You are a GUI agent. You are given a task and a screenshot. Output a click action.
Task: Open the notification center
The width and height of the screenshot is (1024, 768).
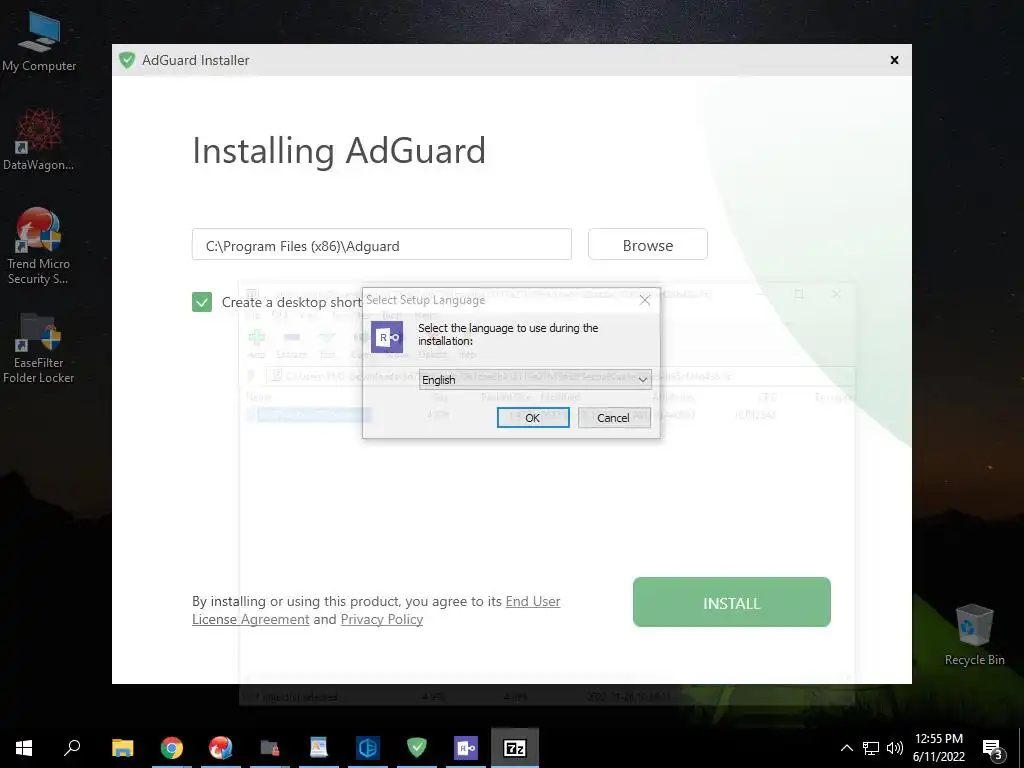(x=993, y=748)
